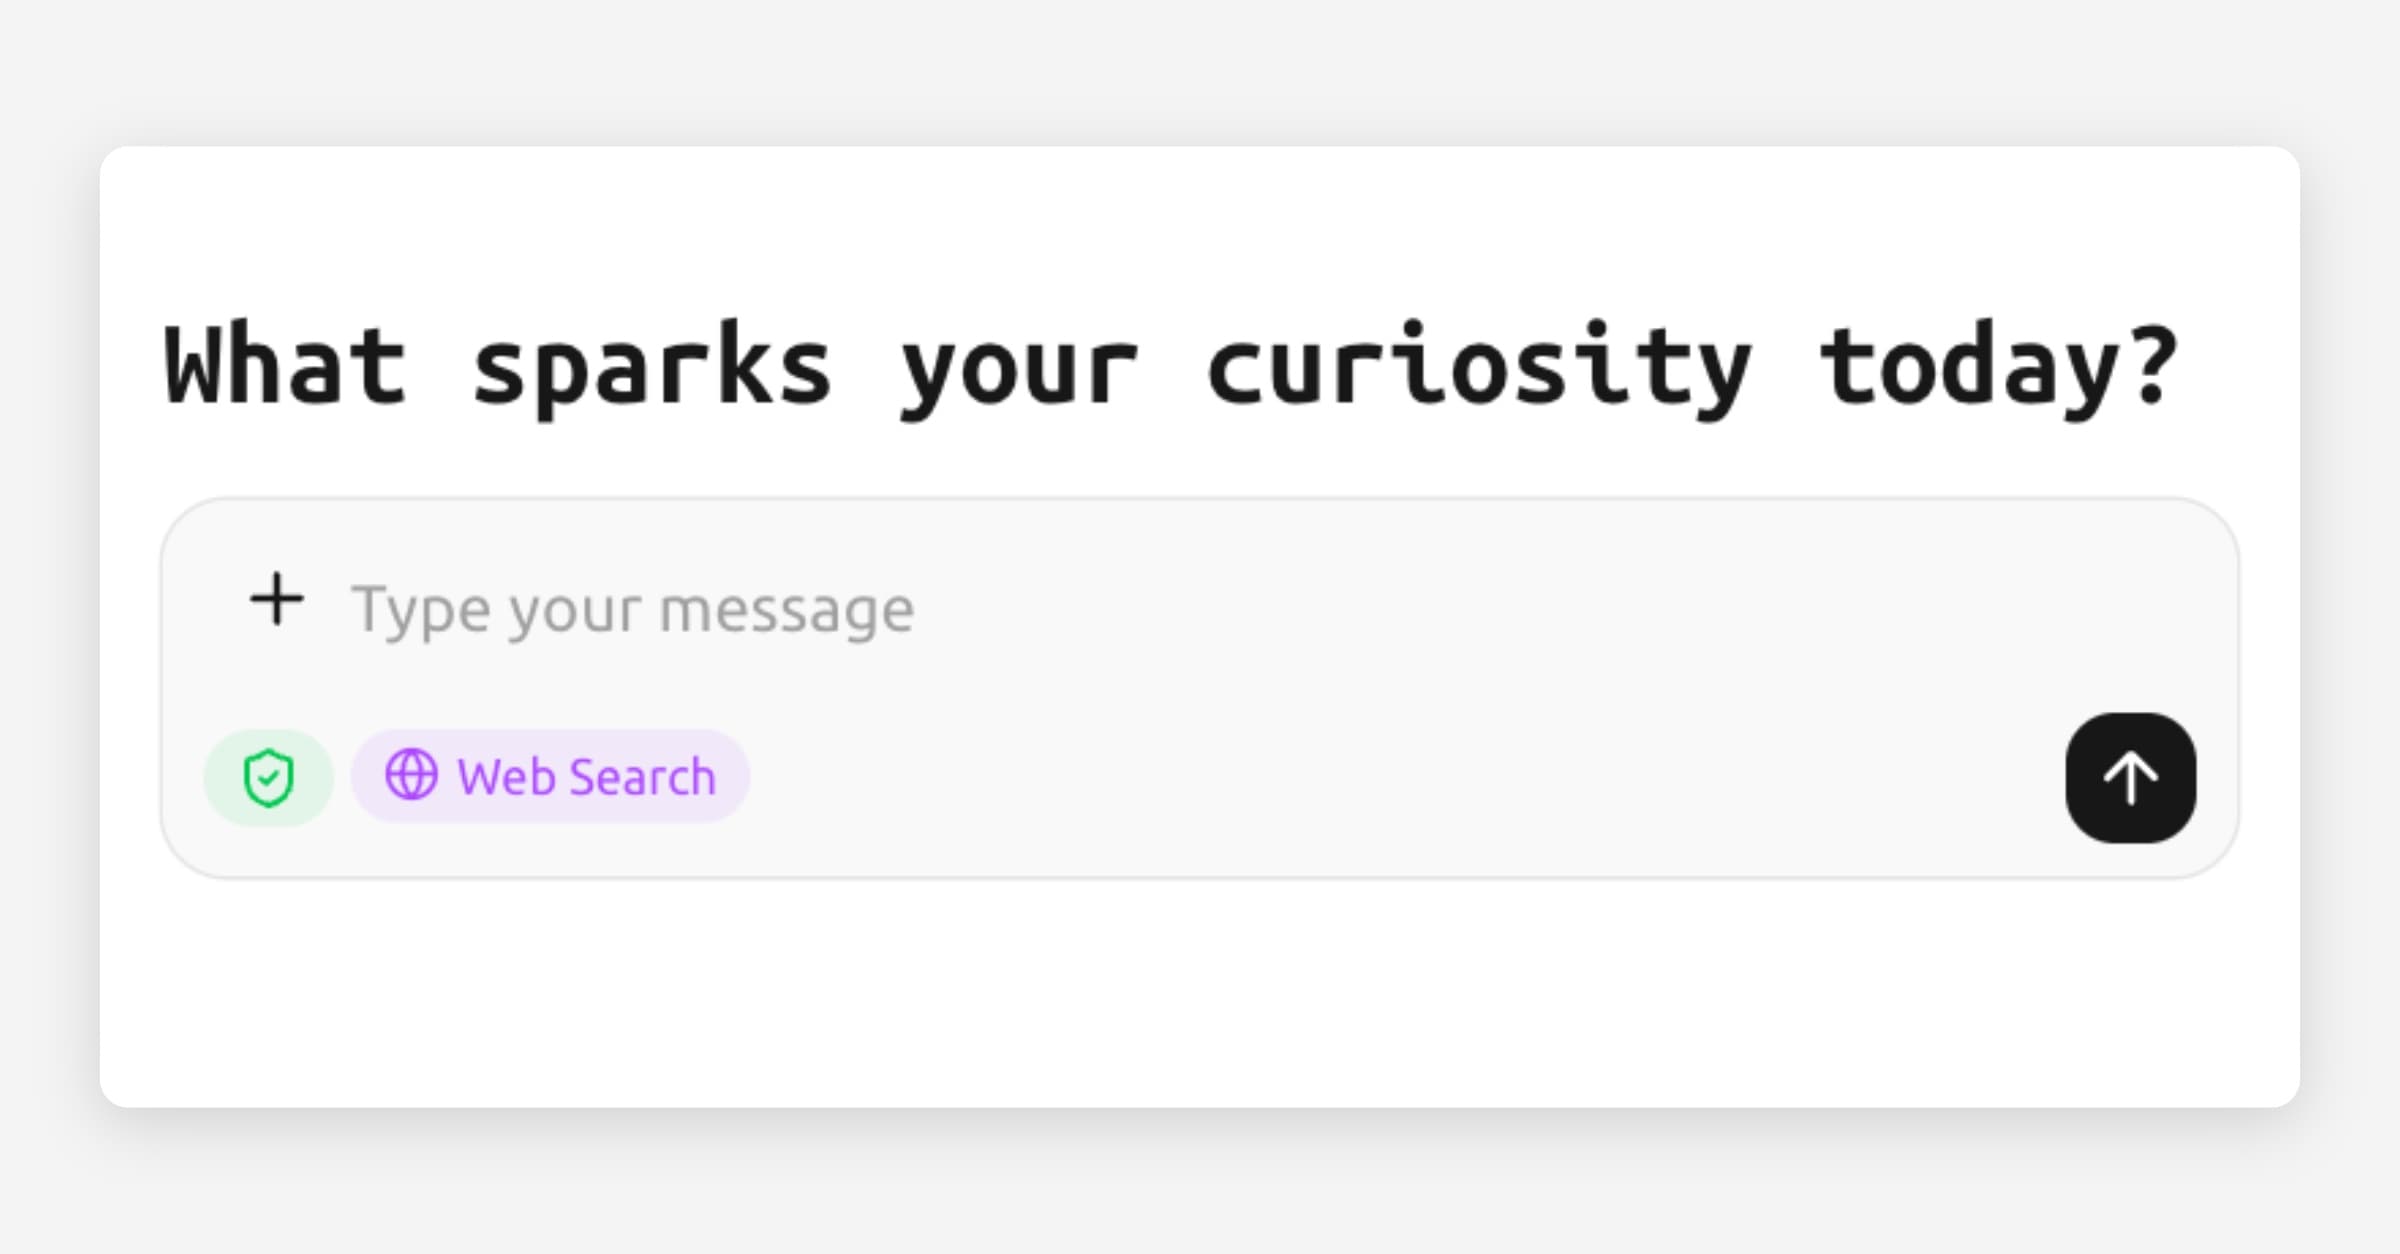Expand attachment options via plus sign
Viewport: 2400px width, 1254px height.
coord(276,600)
